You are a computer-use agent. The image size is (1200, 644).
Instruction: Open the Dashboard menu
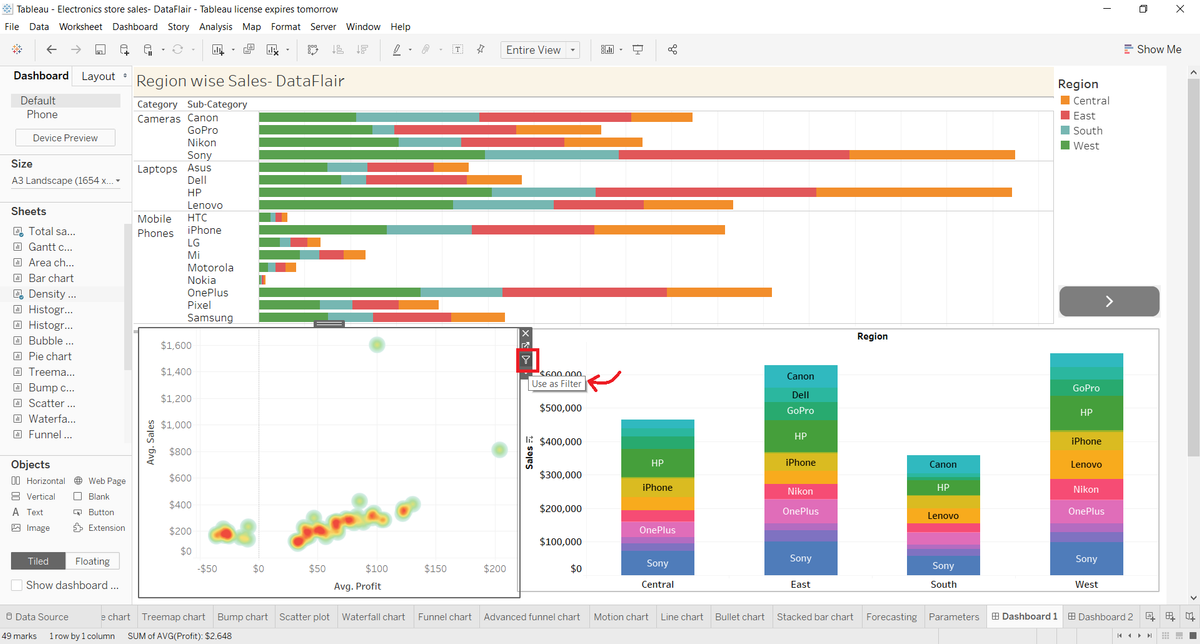(x=135, y=27)
